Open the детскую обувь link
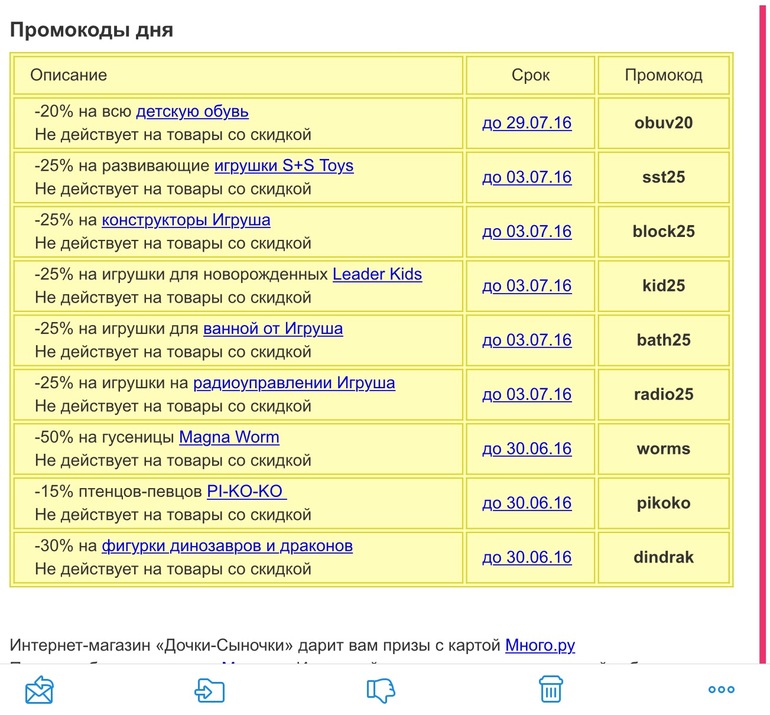This screenshot has height=715, width=770. (192, 111)
